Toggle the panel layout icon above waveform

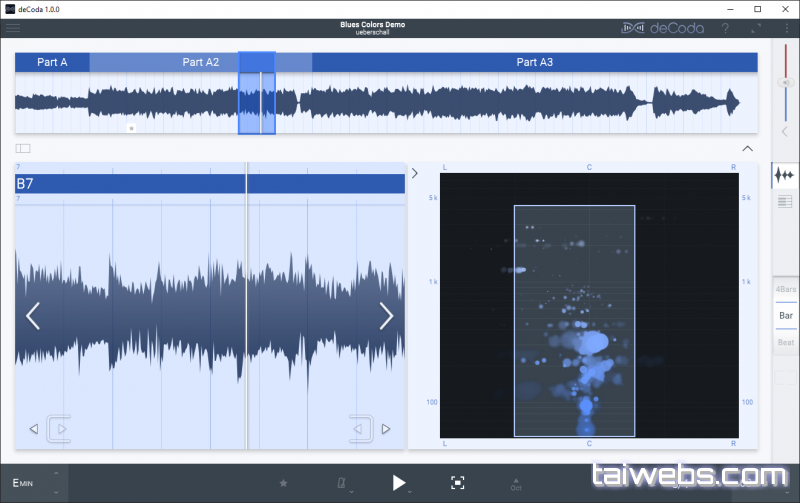pyautogui.click(x=23, y=148)
